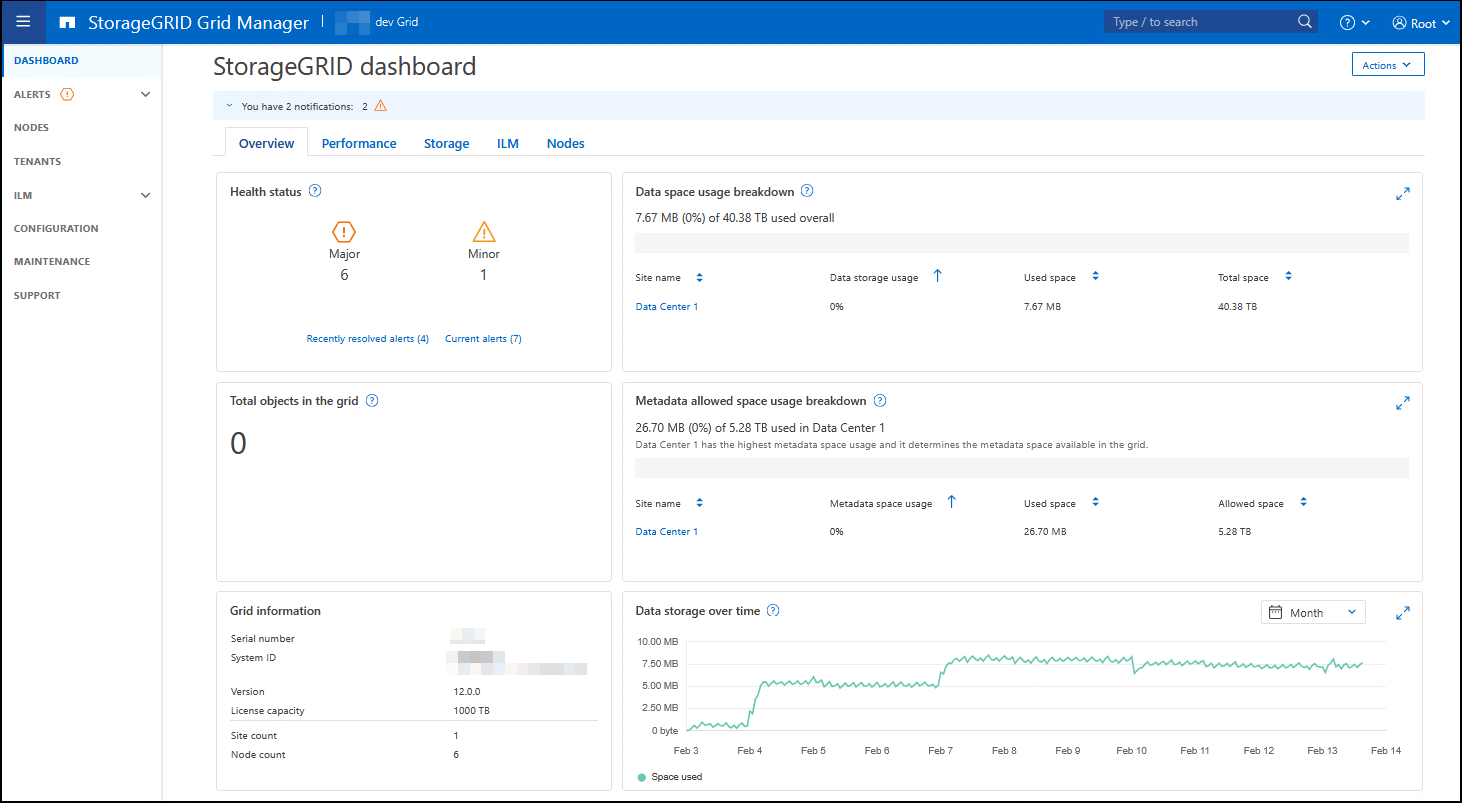The image size is (1462, 803).
Task: Expand the Data storage over time chart
Action: tap(1402, 613)
